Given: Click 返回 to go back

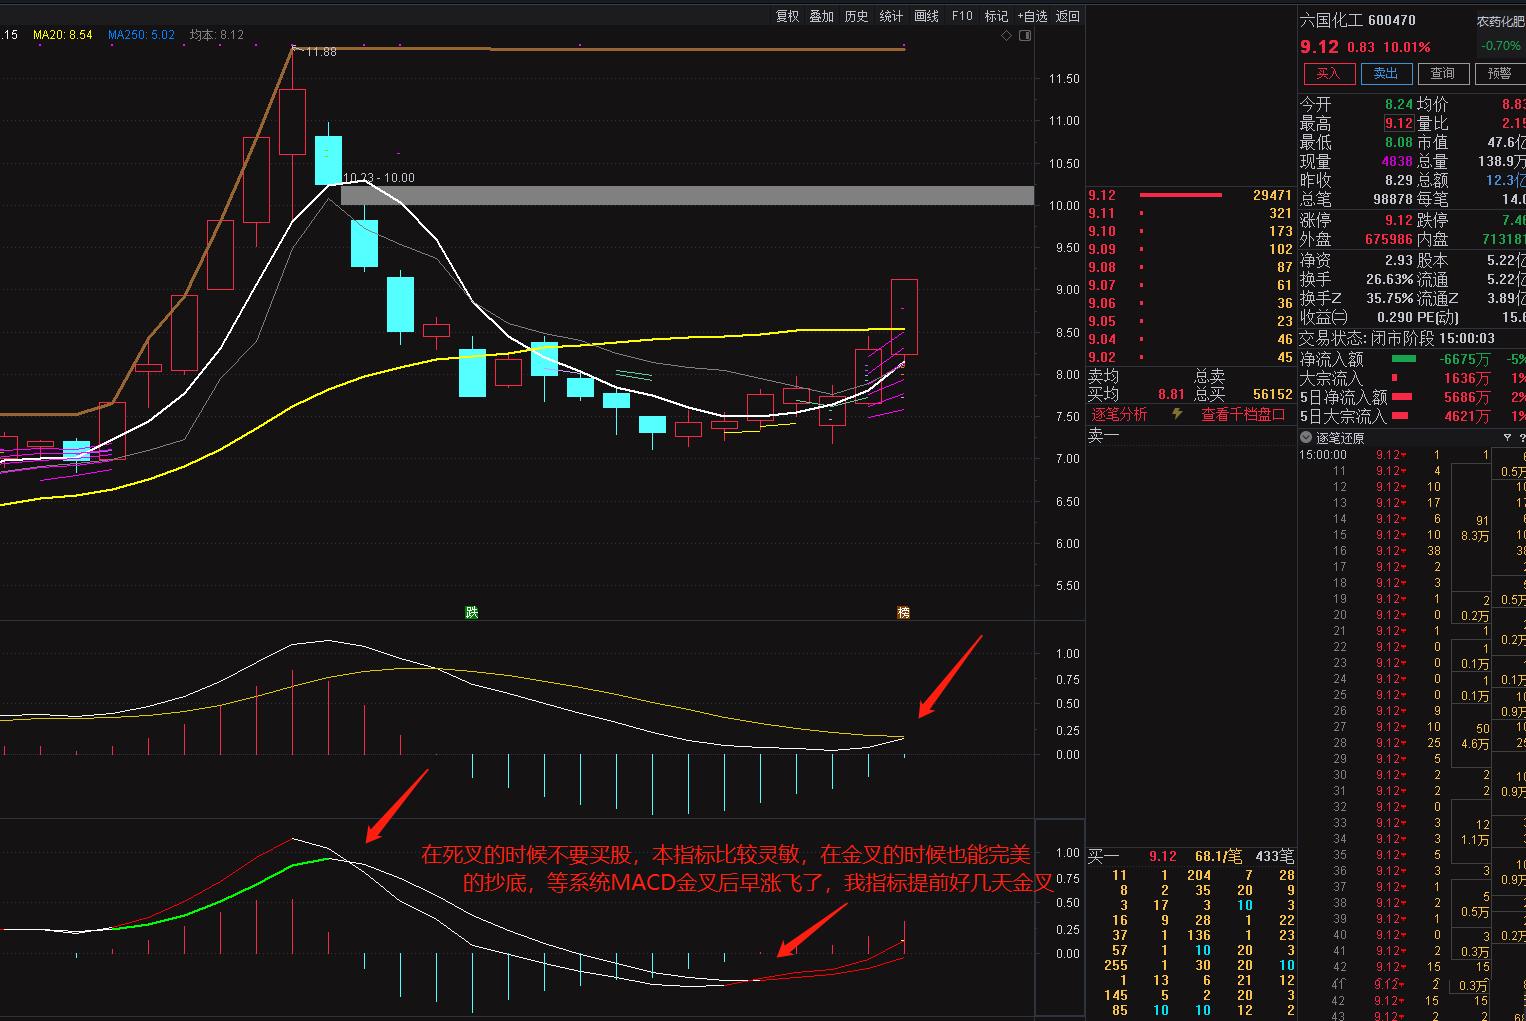Looking at the screenshot, I should [1068, 16].
